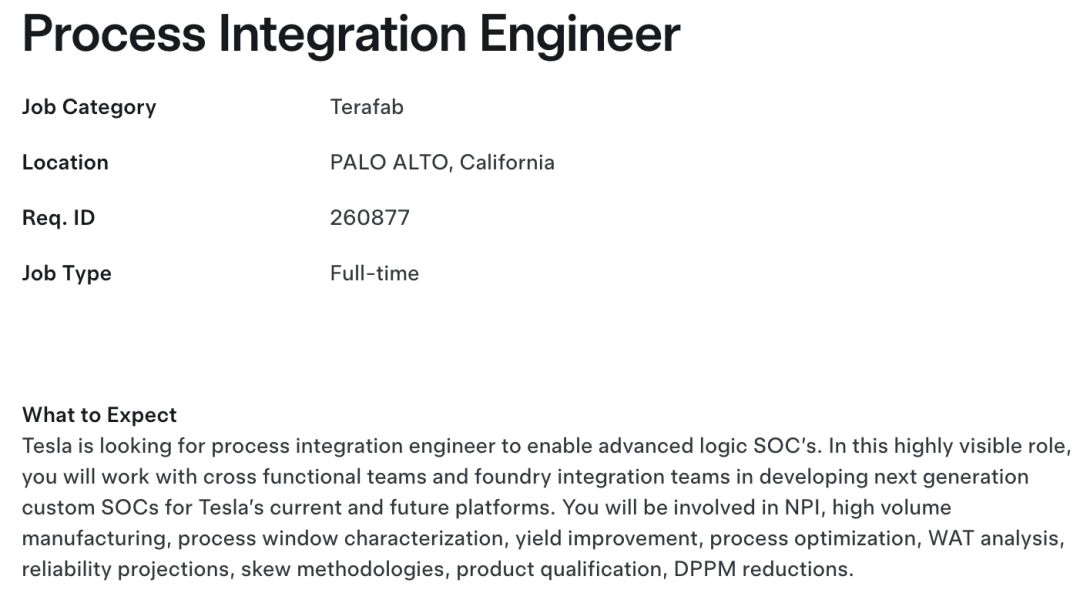Click the Process Integration Engineer job title
1080x593 pixels.
click(x=351, y=34)
